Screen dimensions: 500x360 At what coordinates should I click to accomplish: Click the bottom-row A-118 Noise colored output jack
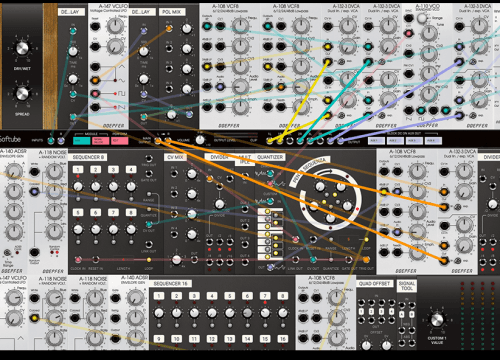coord(34,318)
